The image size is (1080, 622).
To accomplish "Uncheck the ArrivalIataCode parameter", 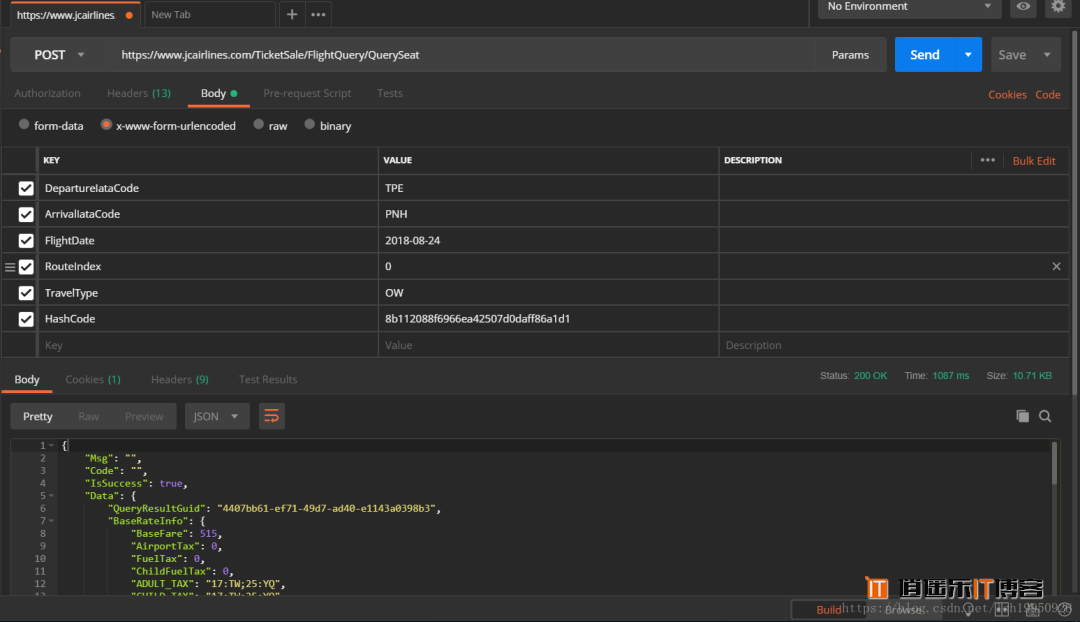I will tap(26, 214).
